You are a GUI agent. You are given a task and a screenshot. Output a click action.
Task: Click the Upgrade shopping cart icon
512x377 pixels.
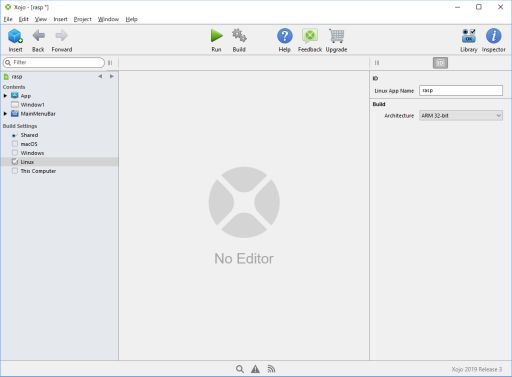(337, 36)
